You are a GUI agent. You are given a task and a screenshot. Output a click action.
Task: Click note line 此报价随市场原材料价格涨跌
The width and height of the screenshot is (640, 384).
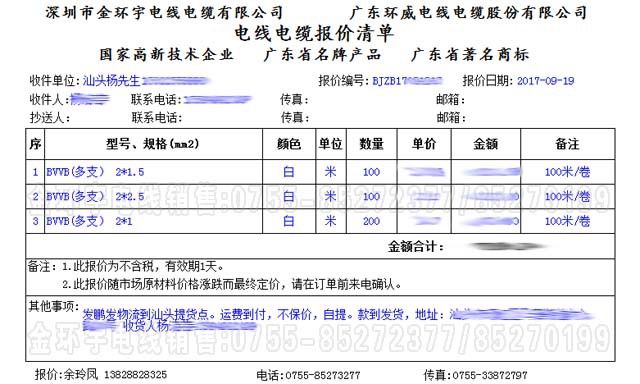pyautogui.click(x=232, y=284)
